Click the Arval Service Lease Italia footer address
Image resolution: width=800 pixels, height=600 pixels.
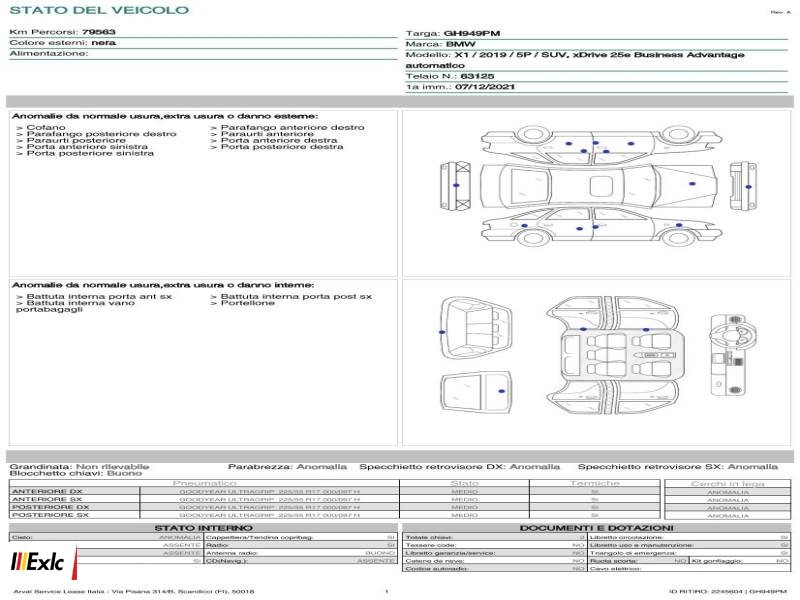point(134,592)
